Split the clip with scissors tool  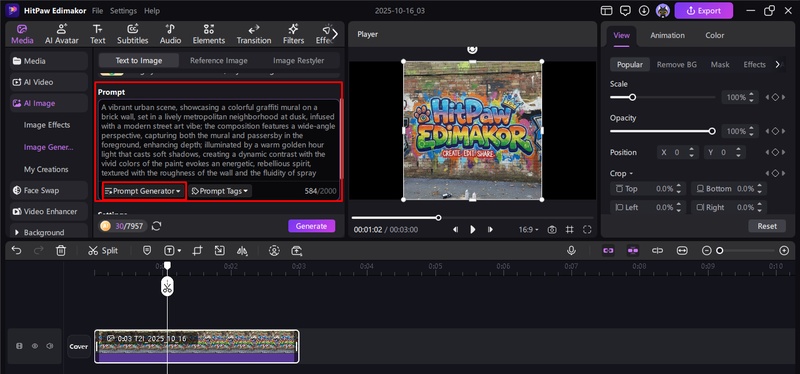[x=103, y=251]
